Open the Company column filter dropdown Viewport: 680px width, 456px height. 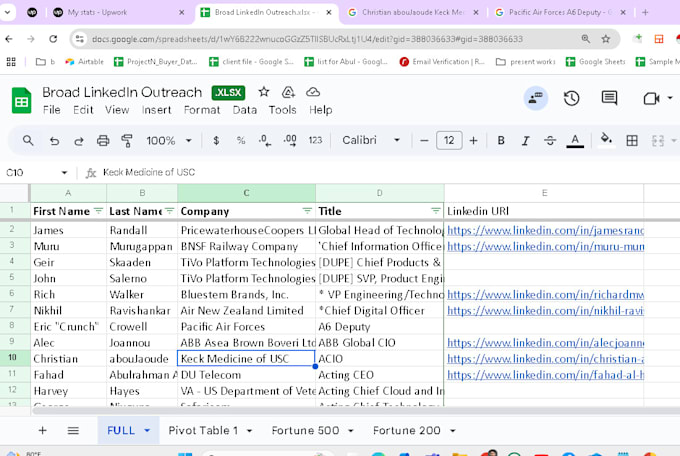tap(307, 212)
